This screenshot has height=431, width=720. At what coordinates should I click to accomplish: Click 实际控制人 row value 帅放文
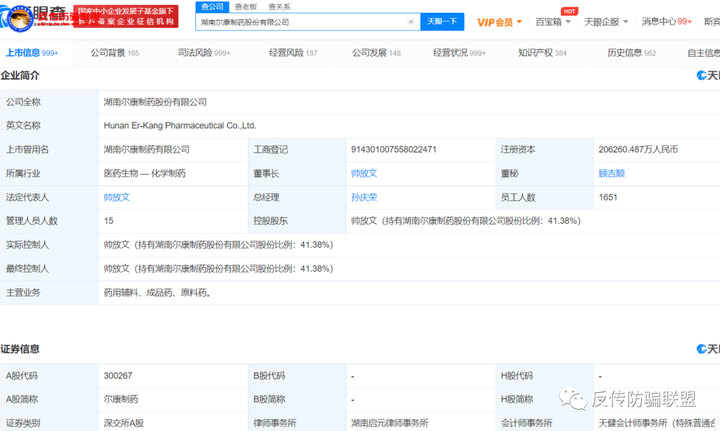coord(218,245)
